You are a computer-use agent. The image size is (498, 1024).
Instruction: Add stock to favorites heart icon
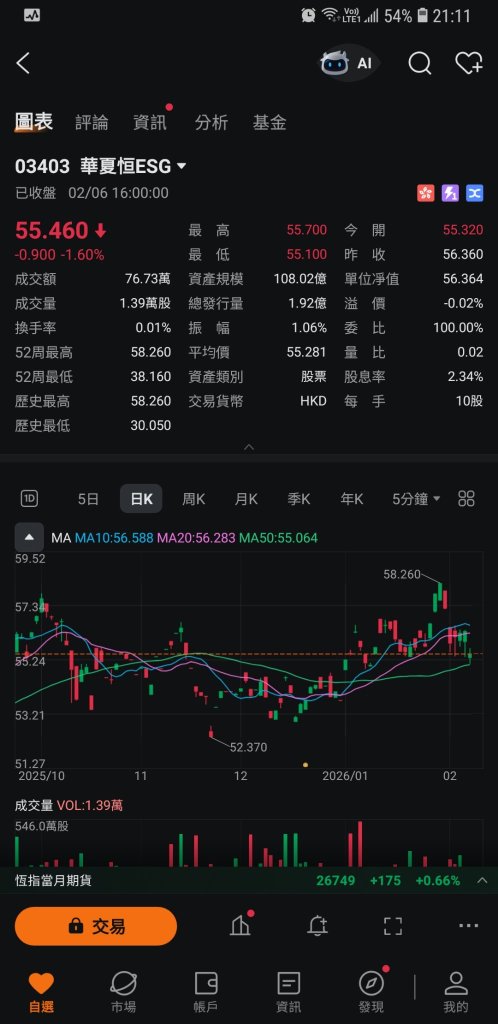point(469,63)
